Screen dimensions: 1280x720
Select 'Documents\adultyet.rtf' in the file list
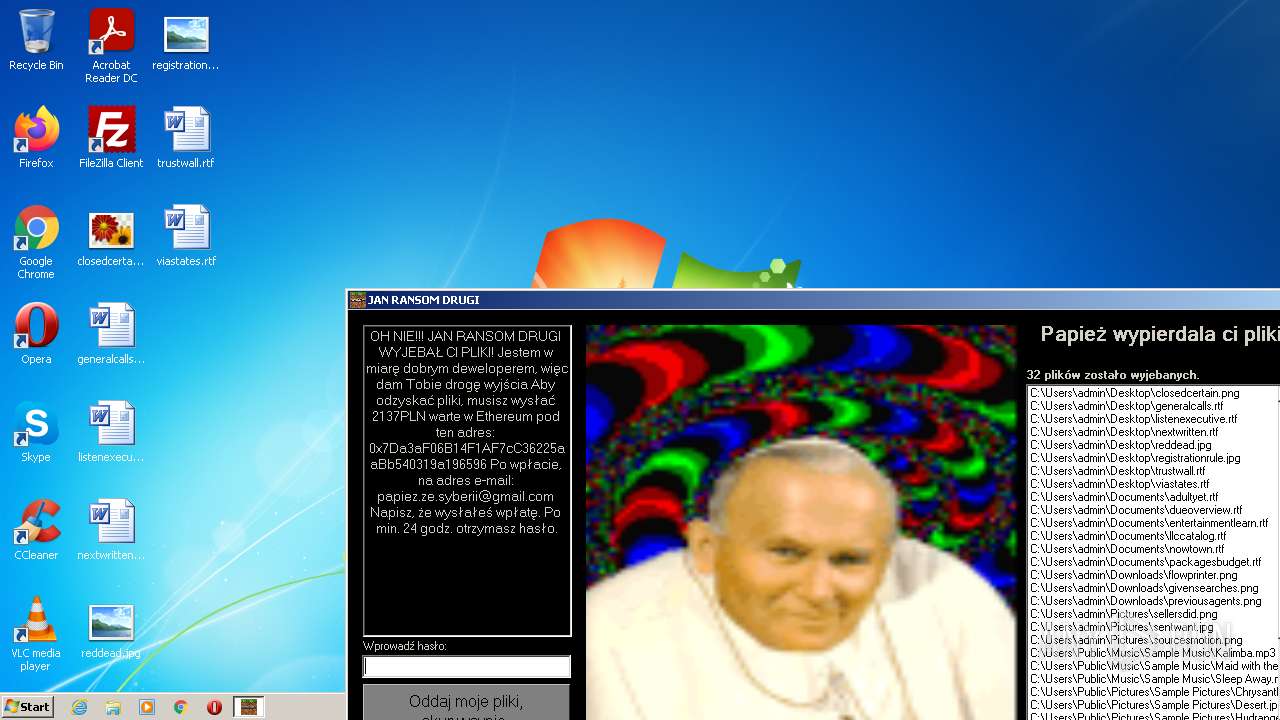point(1124,497)
